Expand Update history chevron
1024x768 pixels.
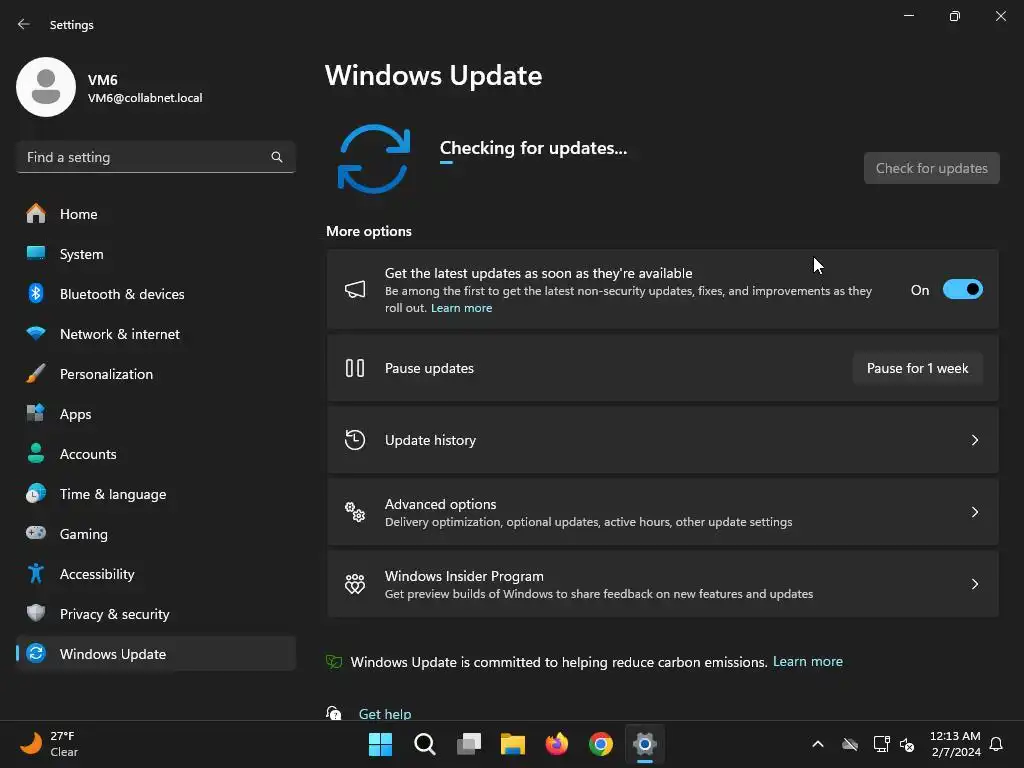974,440
